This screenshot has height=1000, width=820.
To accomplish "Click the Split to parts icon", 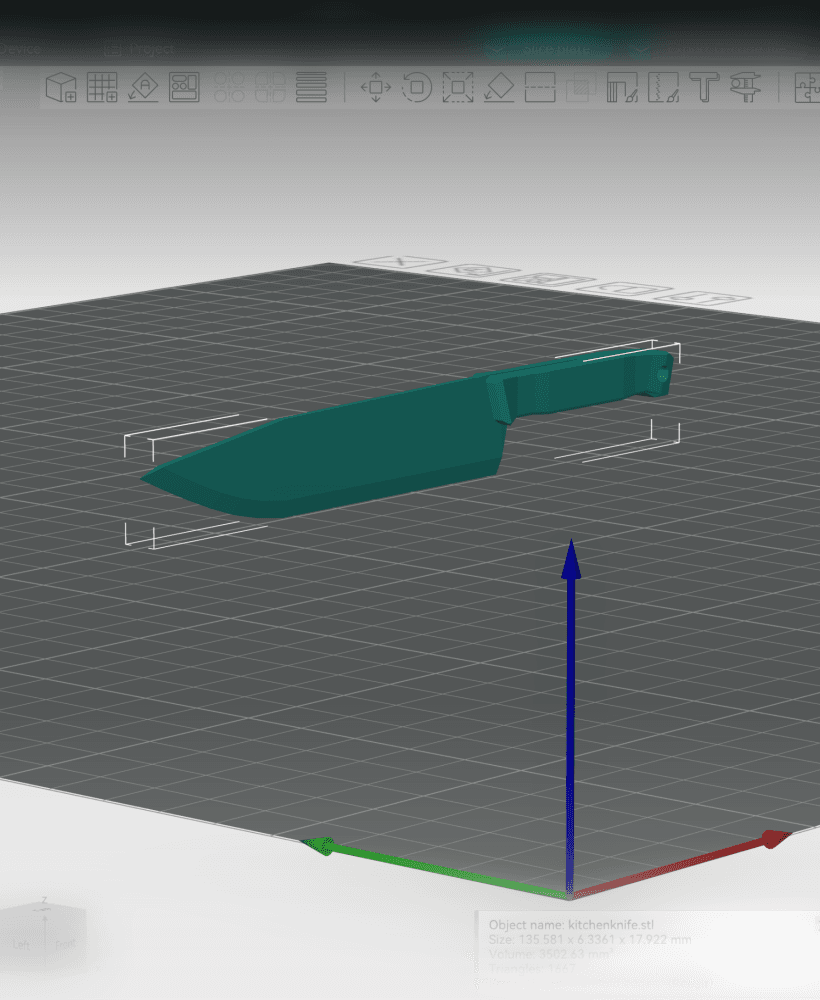I will click(x=270, y=87).
